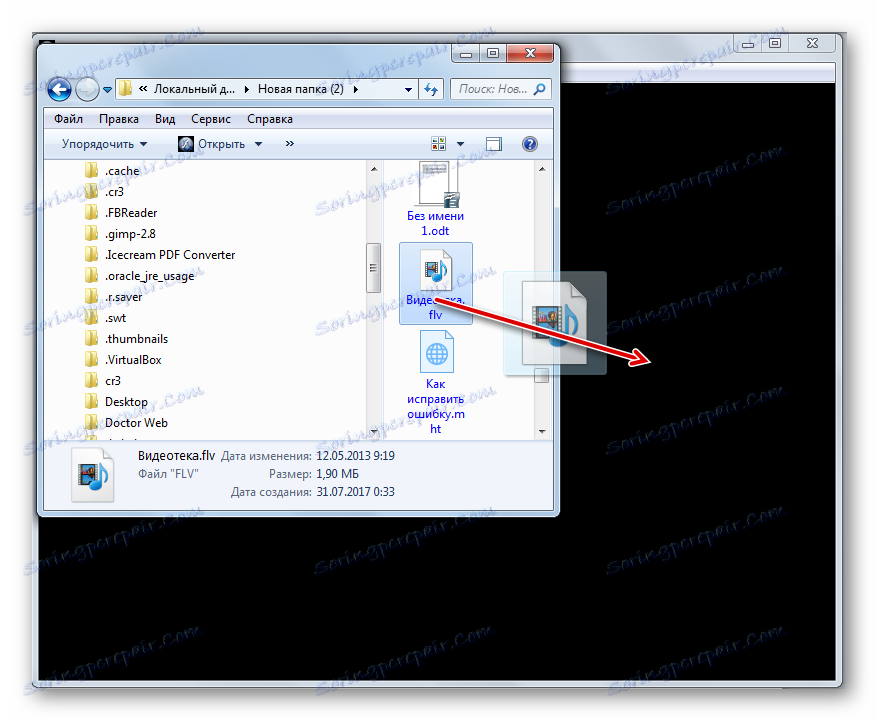Click the search magnifier icon
Screen dimensions: 879x721
[539, 89]
